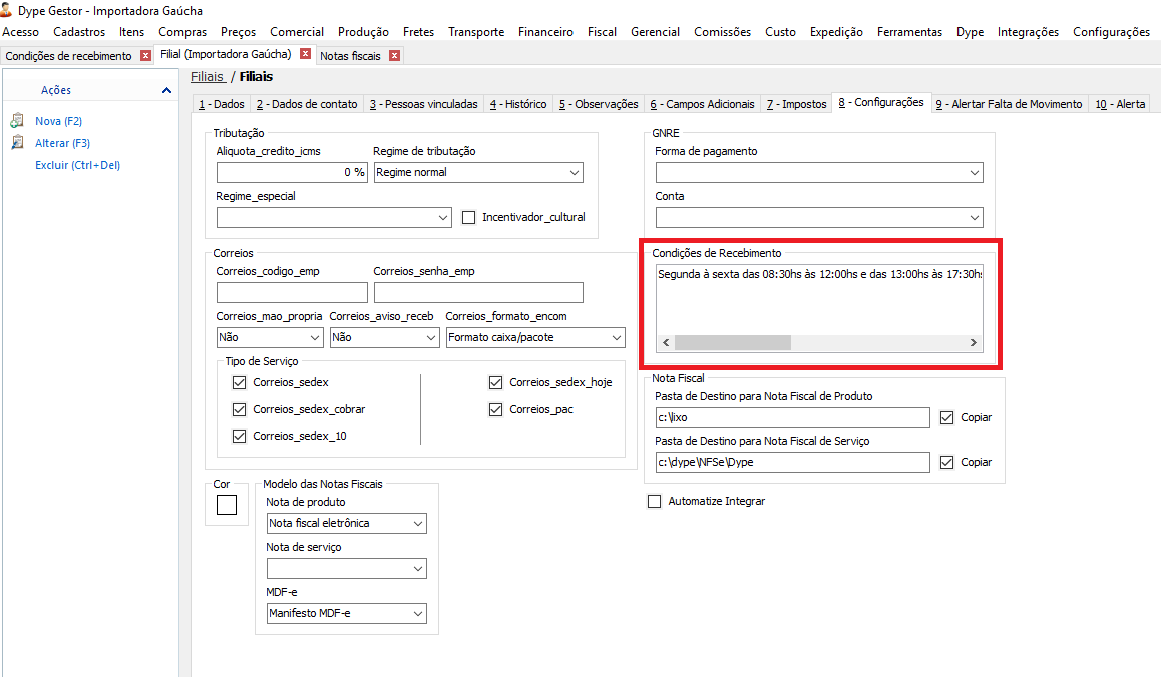Activate the Condições de recebimento document tab

68,56
